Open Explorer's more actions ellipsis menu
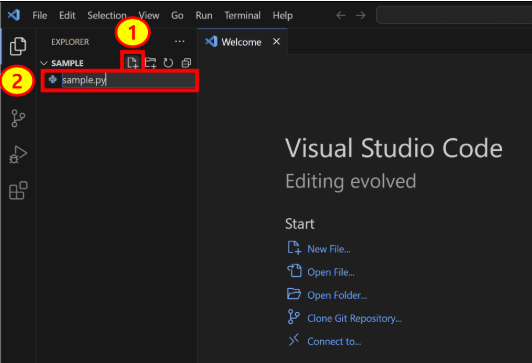The width and height of the screenshot is (532, 363). (179, 41)
